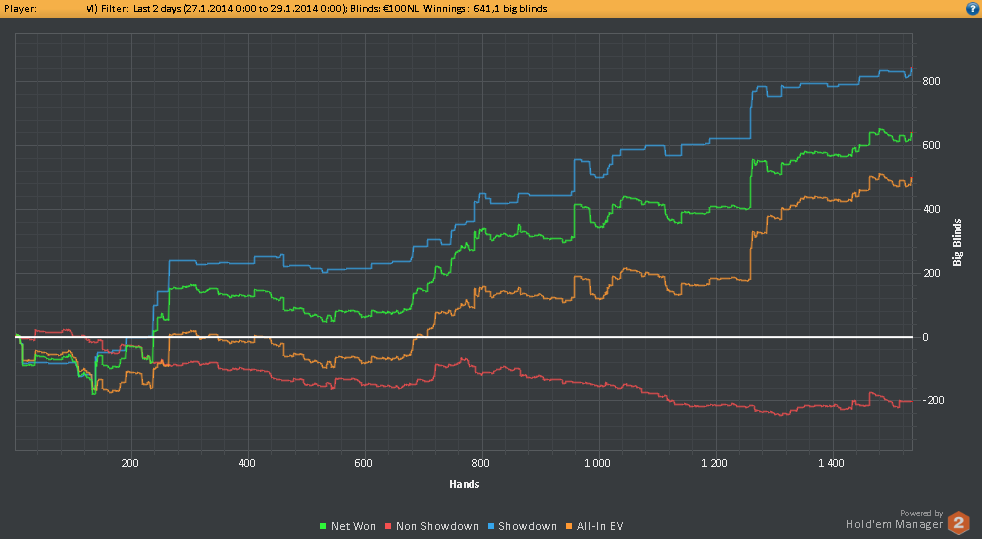982x539 pixels.
Task: Toggle the Net Won series label
Action: (355, 525)
